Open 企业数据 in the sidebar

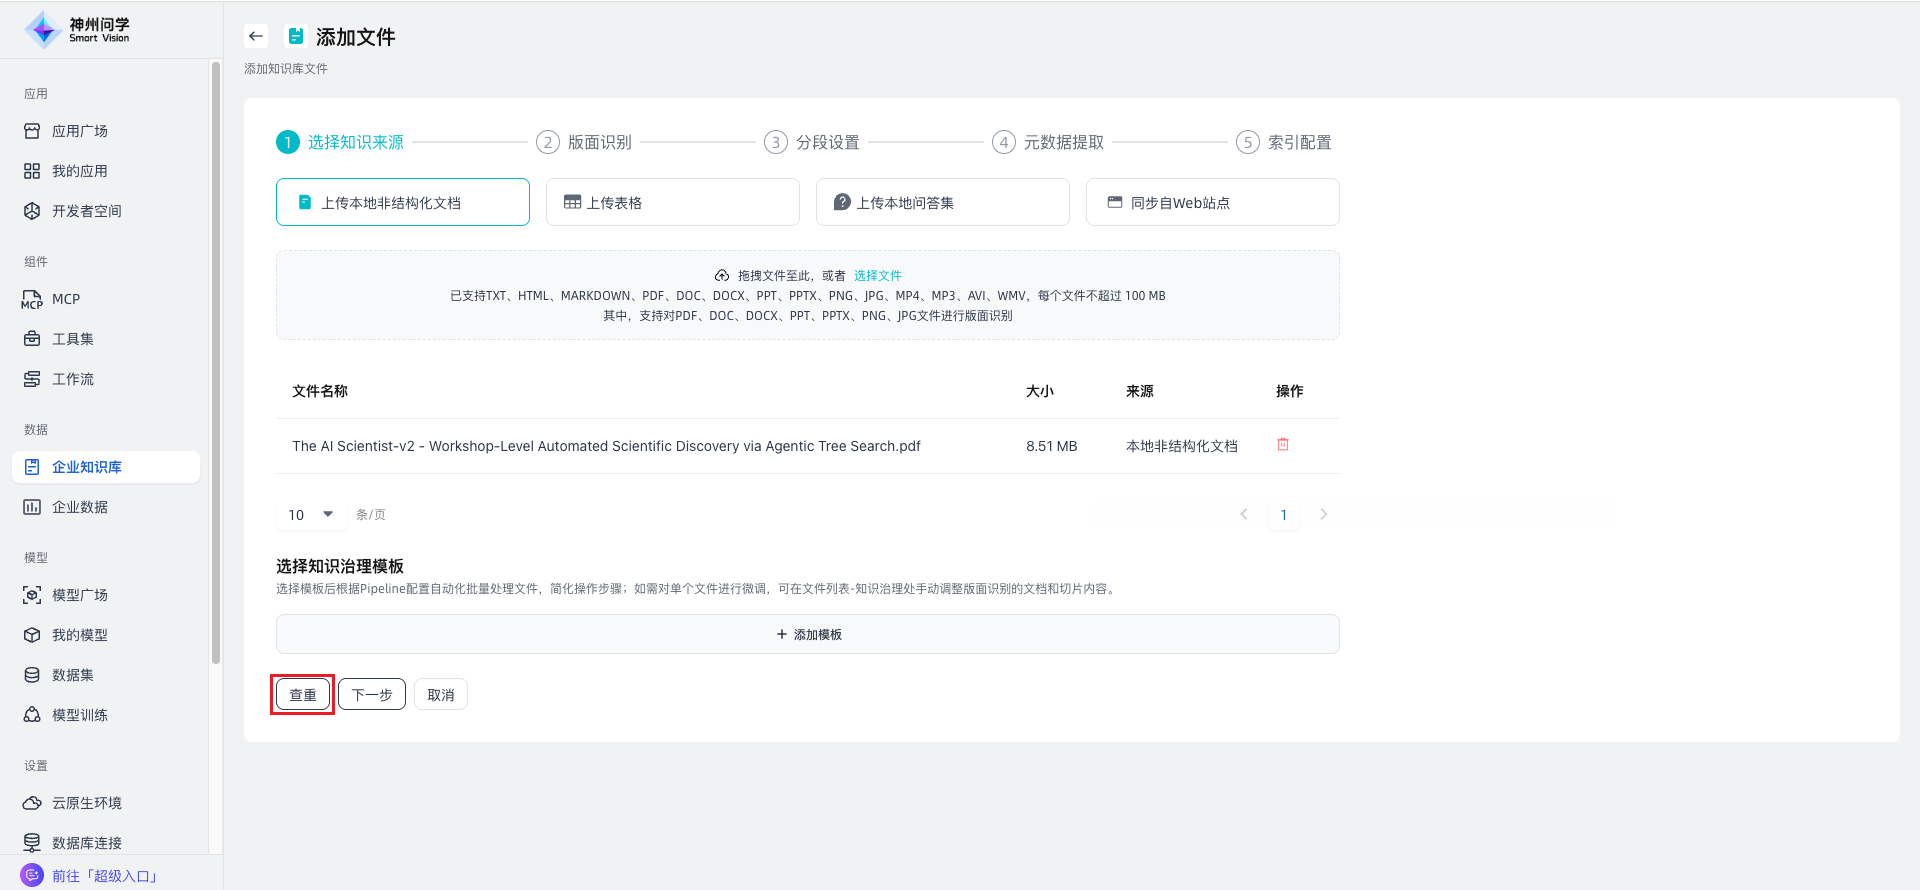pyautogui.click(x=79, y=507)
